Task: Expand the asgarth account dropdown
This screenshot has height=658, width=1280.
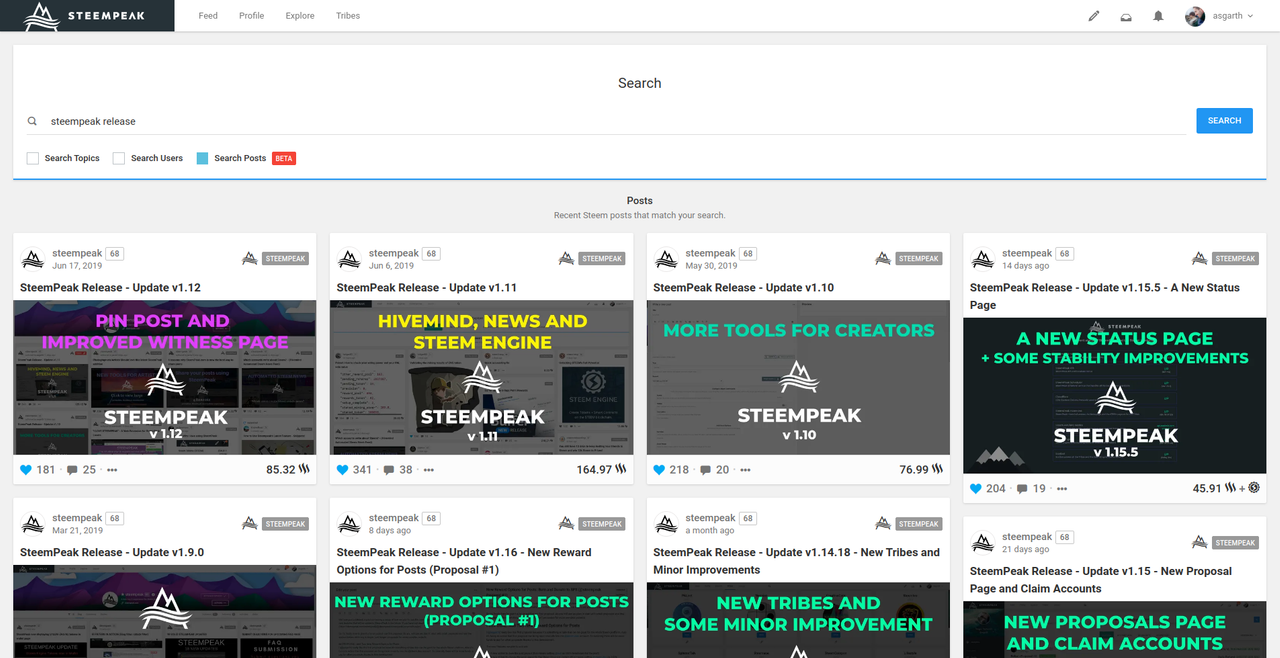Action: 1250,16
